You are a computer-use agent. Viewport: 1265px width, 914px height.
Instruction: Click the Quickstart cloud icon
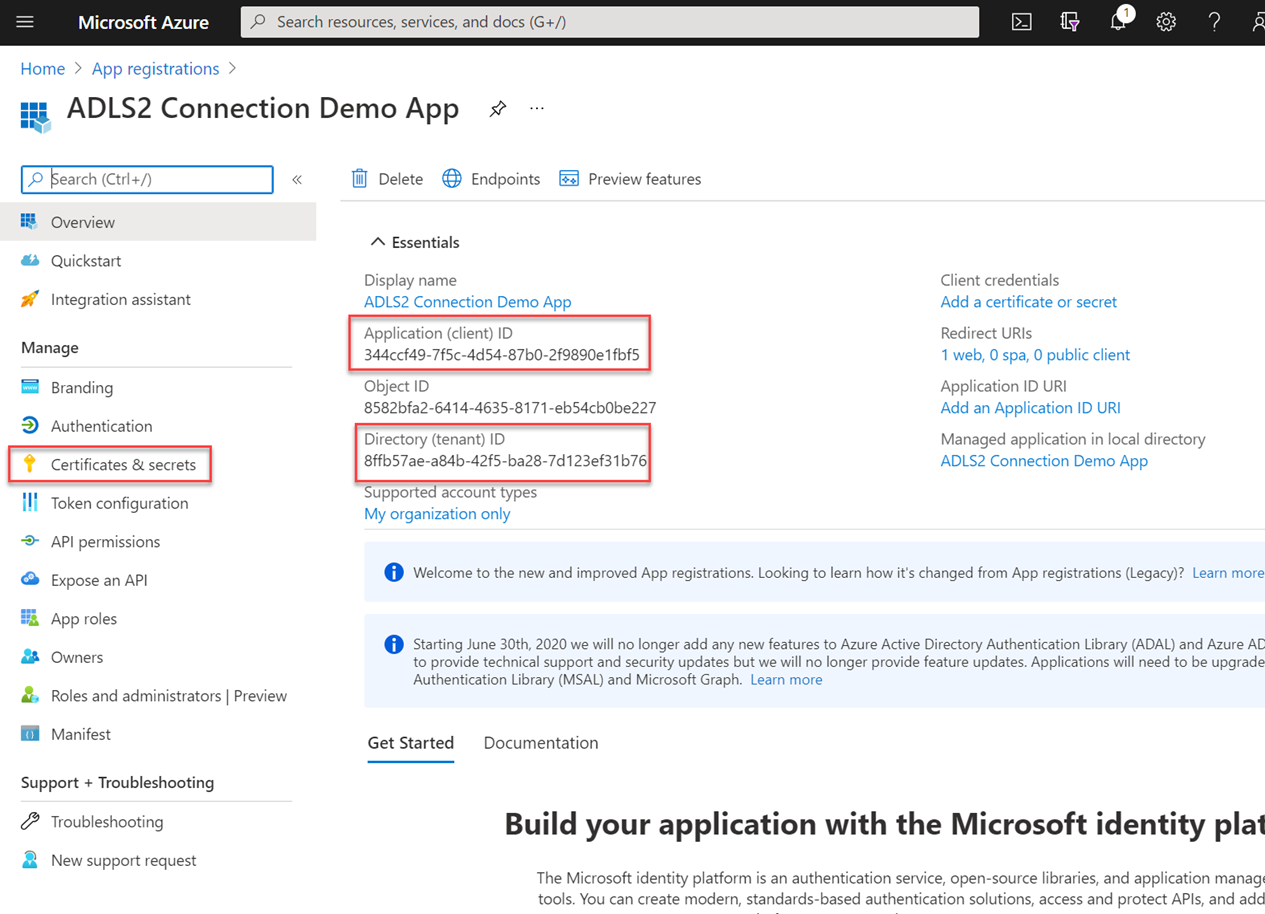30,260
